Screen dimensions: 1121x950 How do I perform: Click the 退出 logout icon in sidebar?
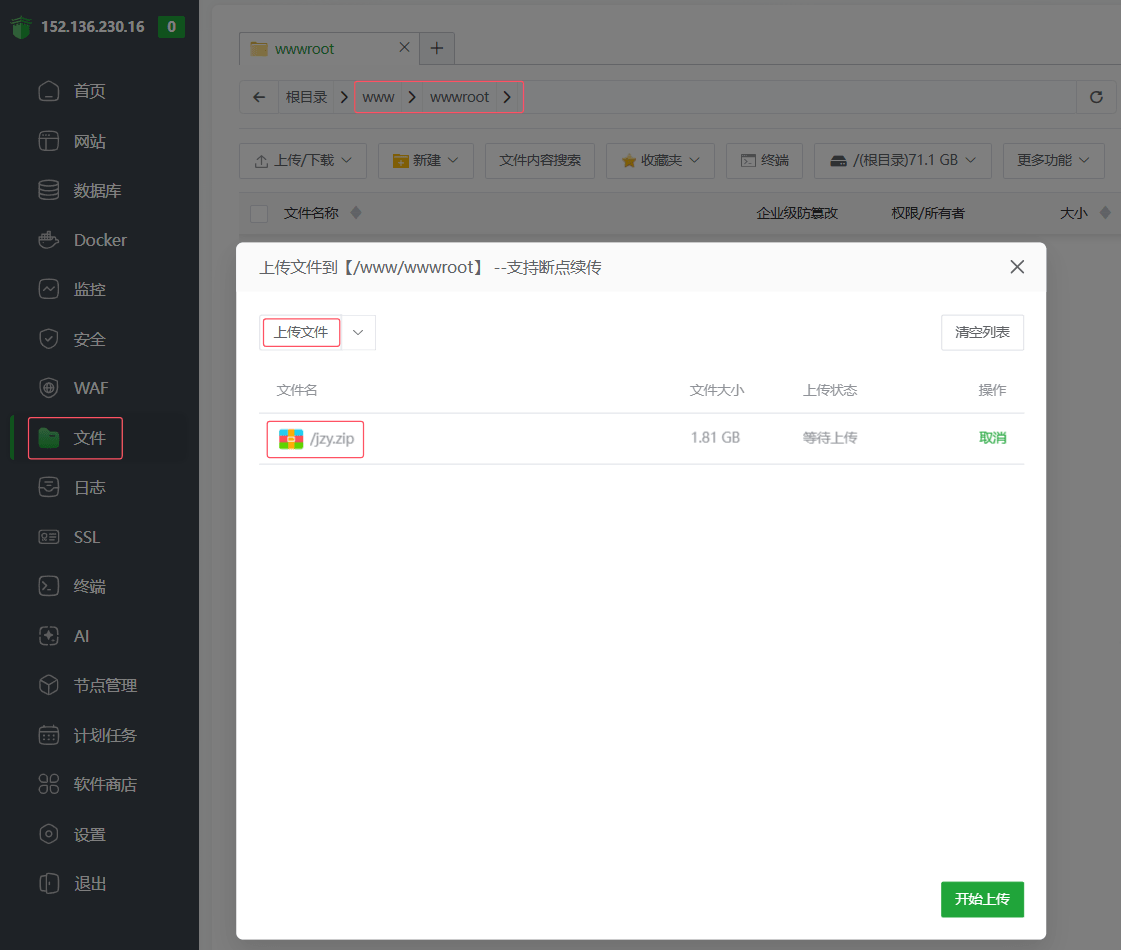tap(49, 884)
